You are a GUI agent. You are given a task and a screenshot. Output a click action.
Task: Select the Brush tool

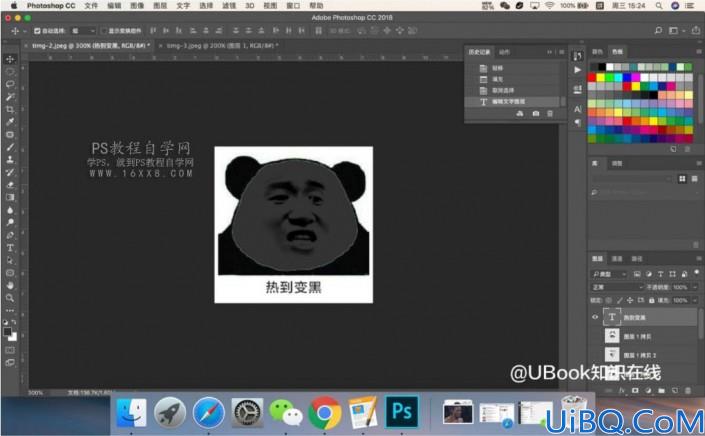[x=10, y=147]
